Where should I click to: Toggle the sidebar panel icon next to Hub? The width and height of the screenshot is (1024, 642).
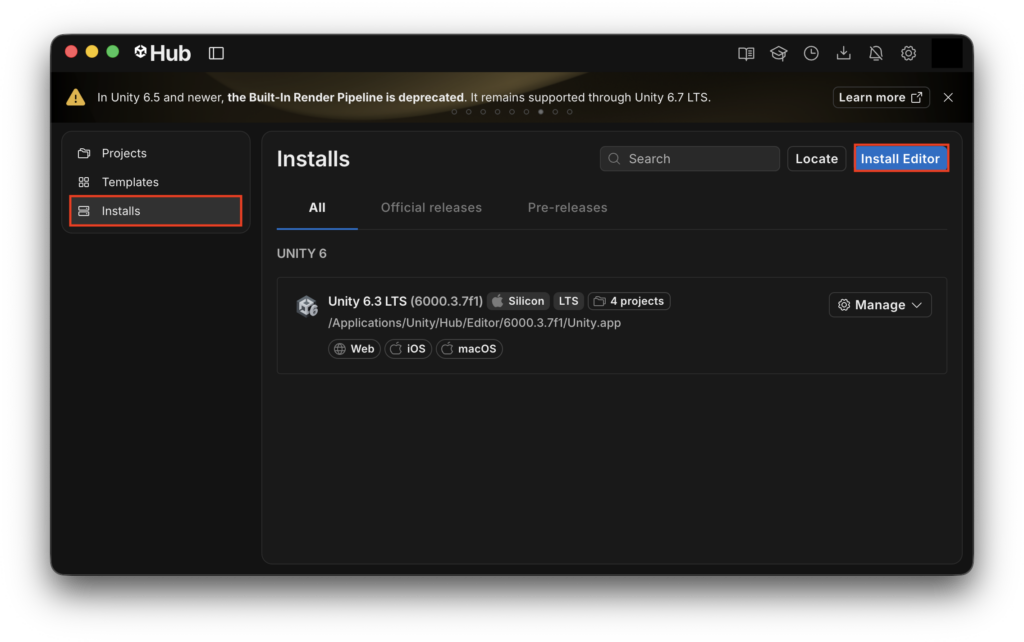[216, 53]
